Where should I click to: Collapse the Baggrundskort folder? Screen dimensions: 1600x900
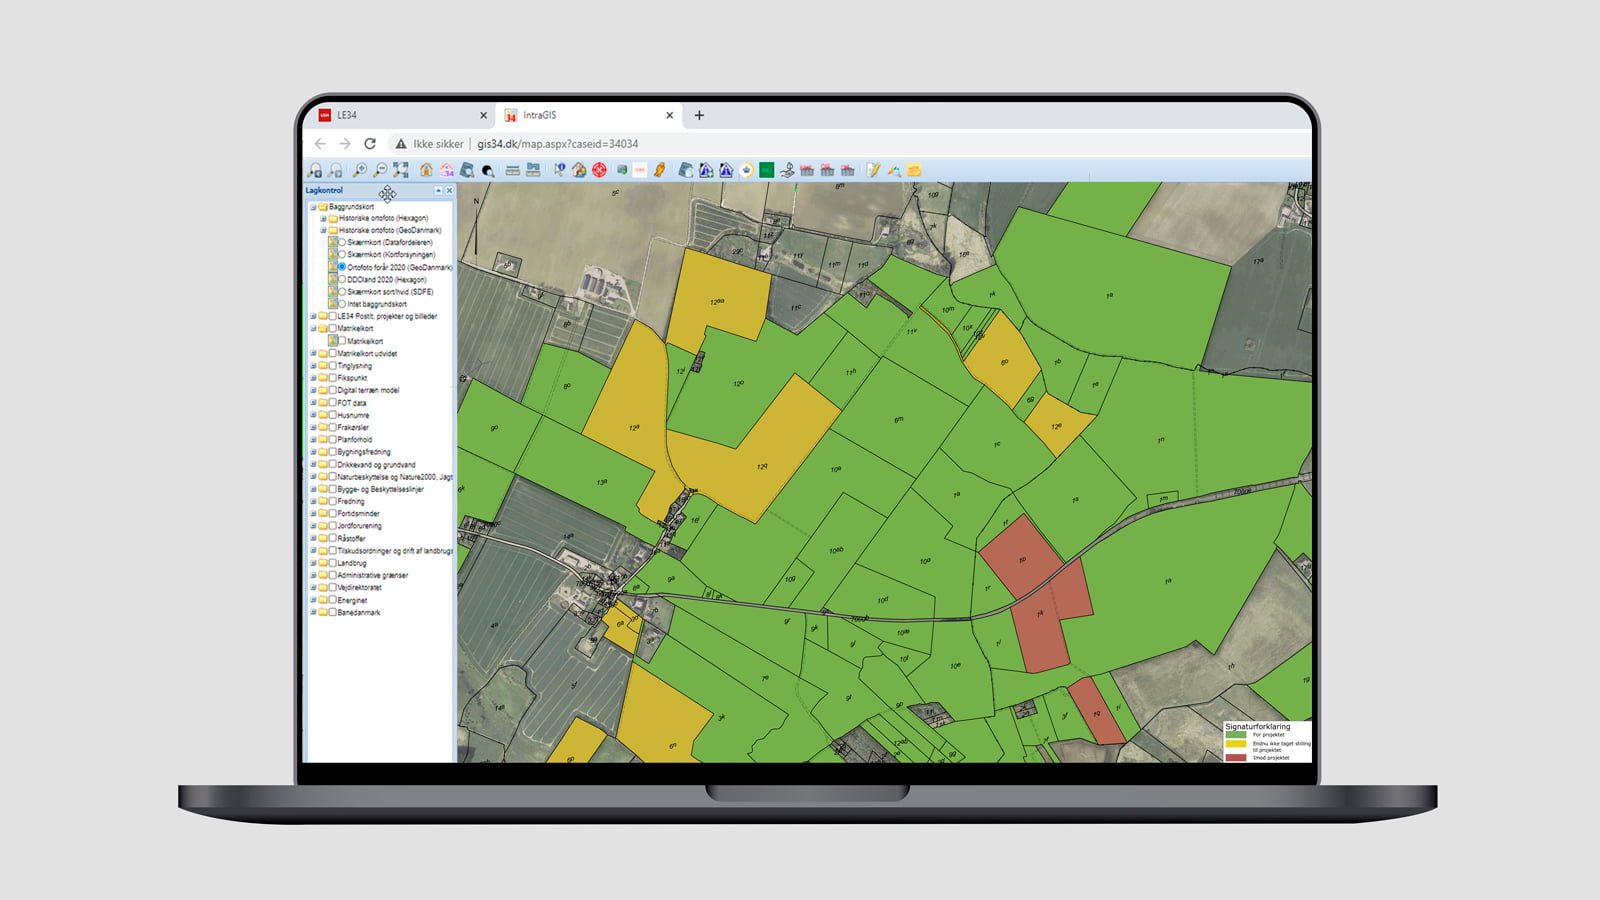click(x=313, y=207)
